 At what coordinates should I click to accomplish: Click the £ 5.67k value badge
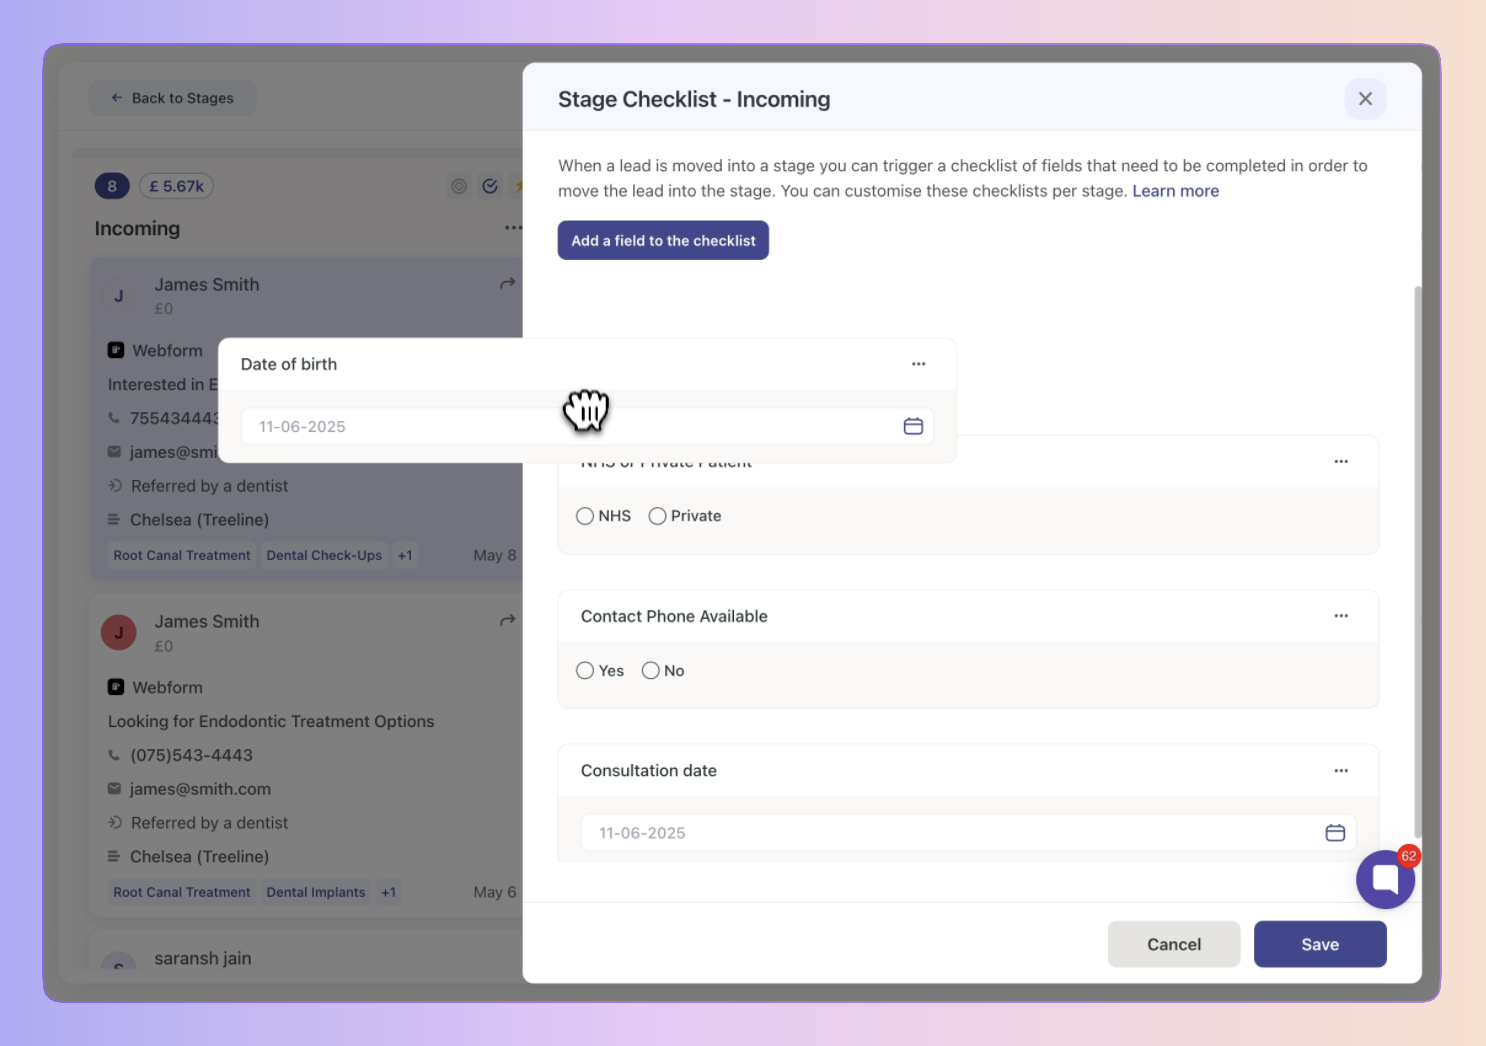coord(176,186)
